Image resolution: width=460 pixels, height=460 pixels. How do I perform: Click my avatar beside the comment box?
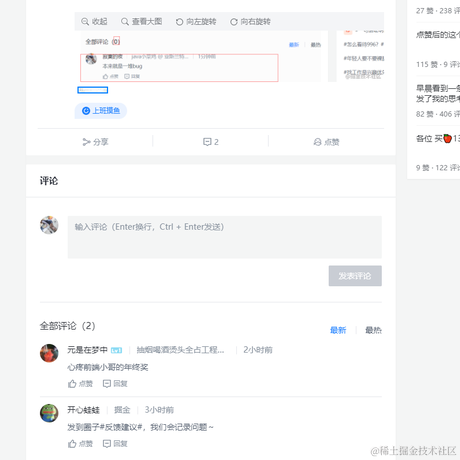tap(49, 225)
